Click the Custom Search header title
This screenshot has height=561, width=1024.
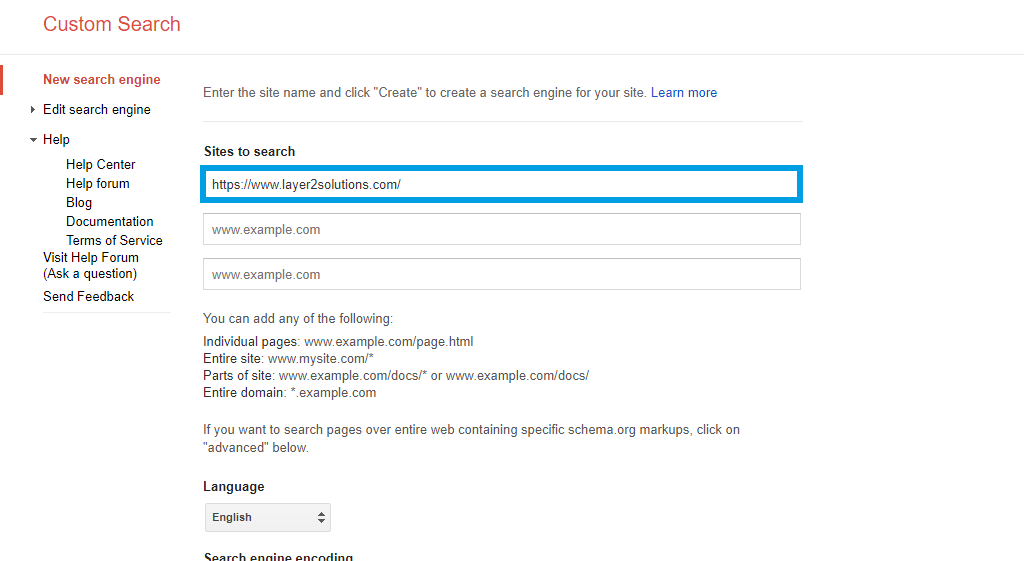[x=112, y=24]
